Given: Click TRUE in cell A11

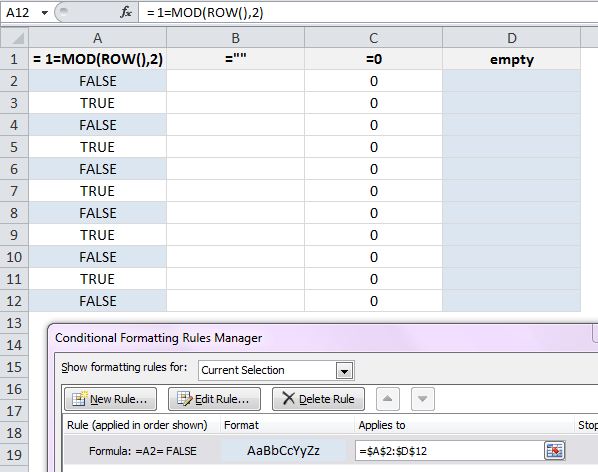Looking at the screenshot, I should (97, 279).
